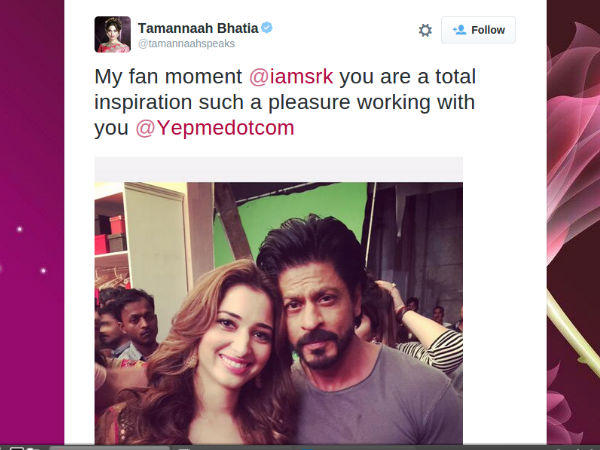This screenshot has height=450, width=600.
Task: Click the Follow button
Action: (x=478, y=30)
